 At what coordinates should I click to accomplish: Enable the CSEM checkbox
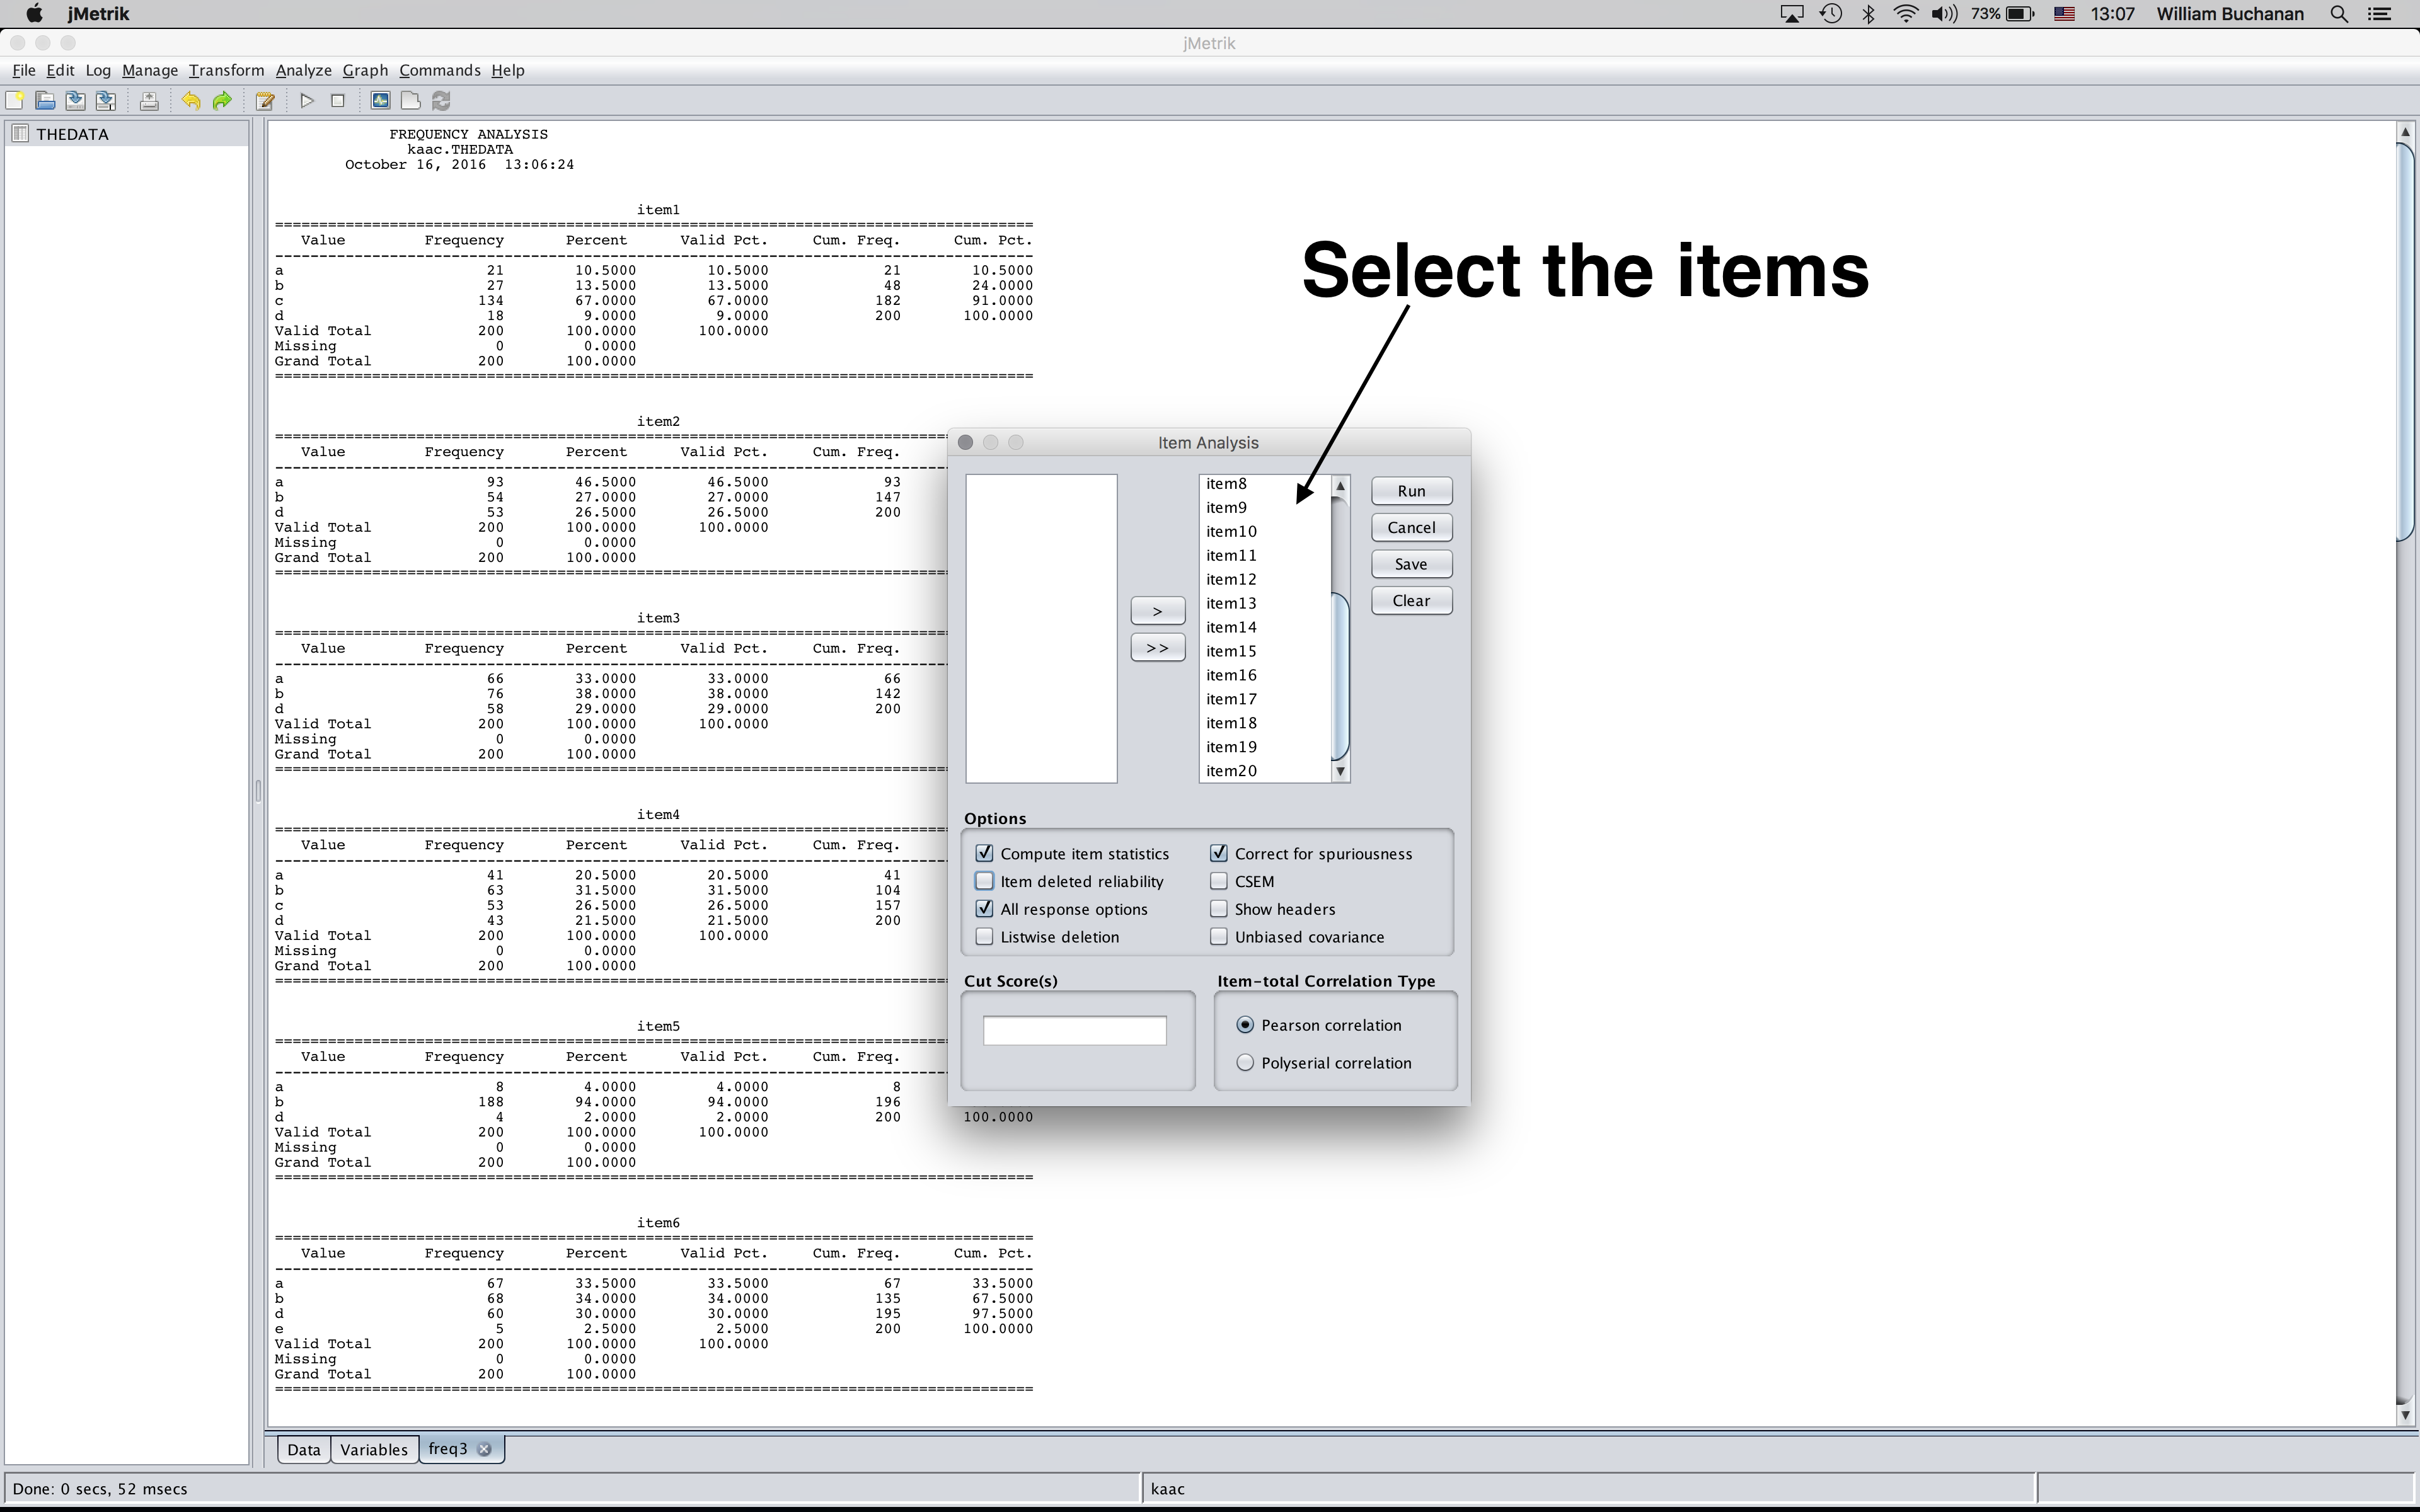(x=1218, y=881)
